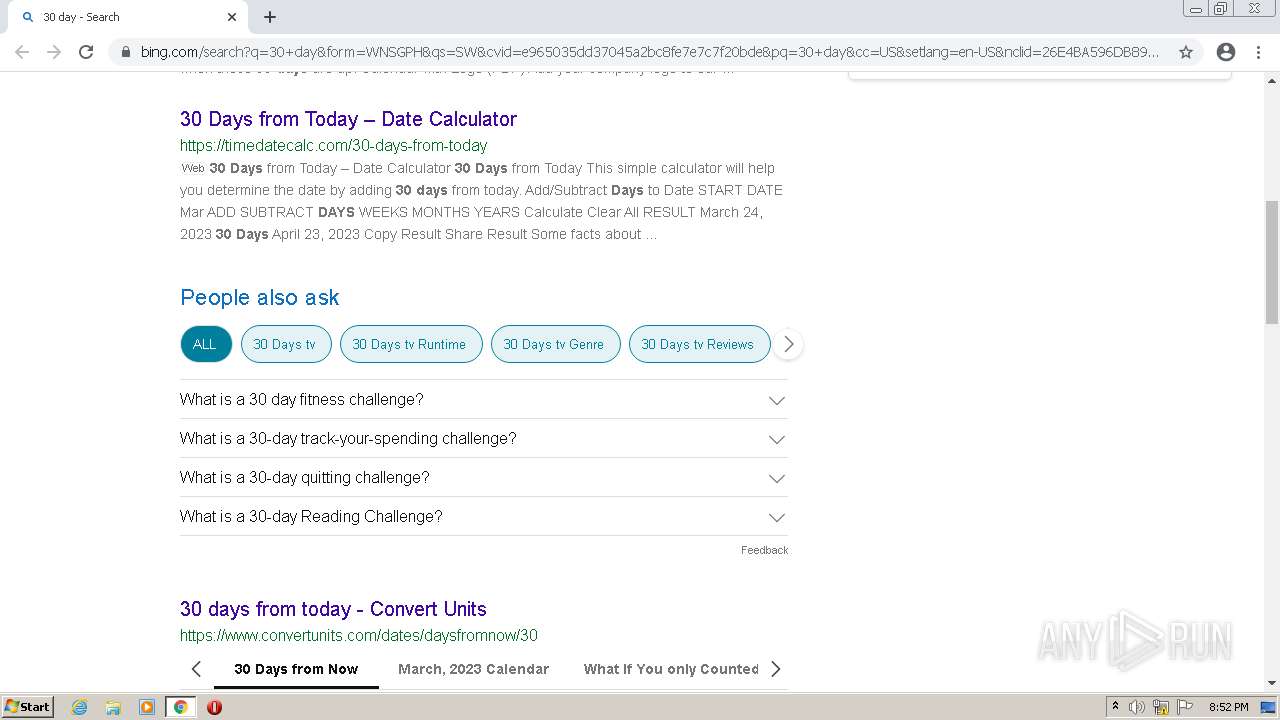Select the ALL filter pill
This screenshot has width=1280, height=720.
coord(205,344)
